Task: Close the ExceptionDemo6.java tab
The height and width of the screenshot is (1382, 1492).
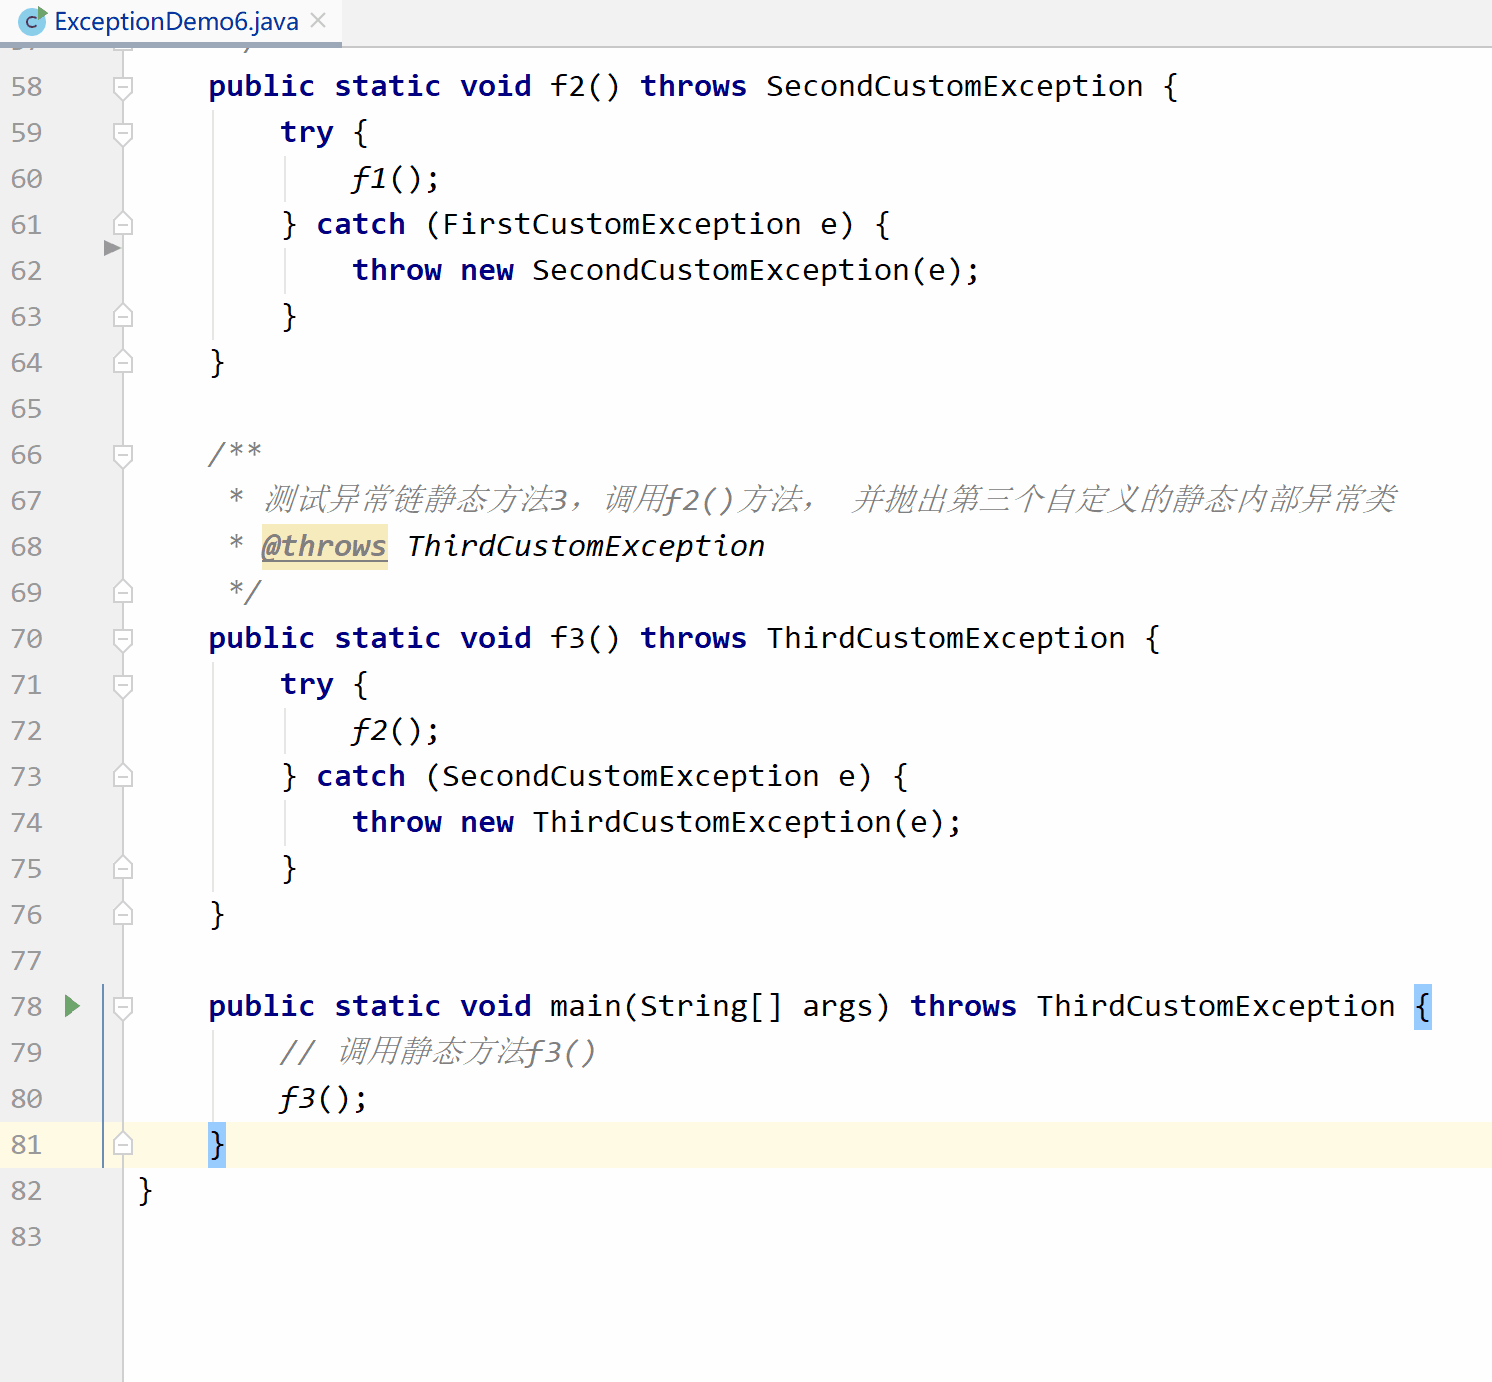Action: [x=318, y=20]
